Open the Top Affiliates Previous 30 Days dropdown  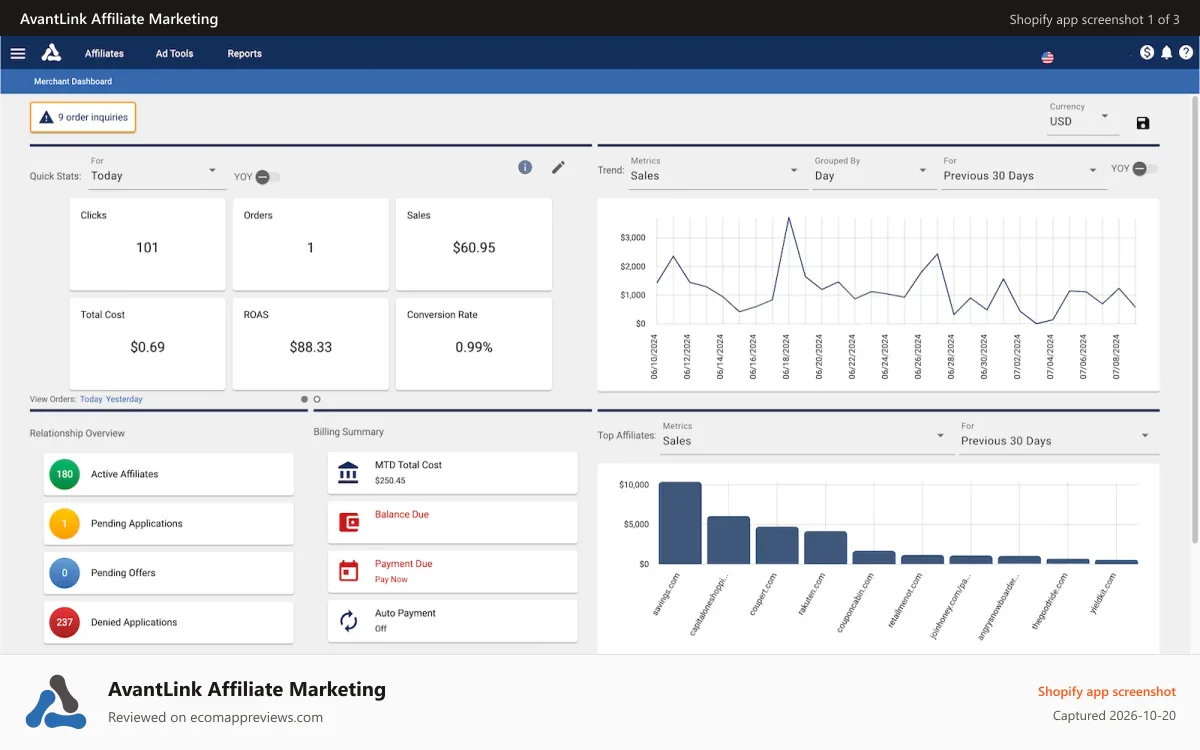(1058, 436)
